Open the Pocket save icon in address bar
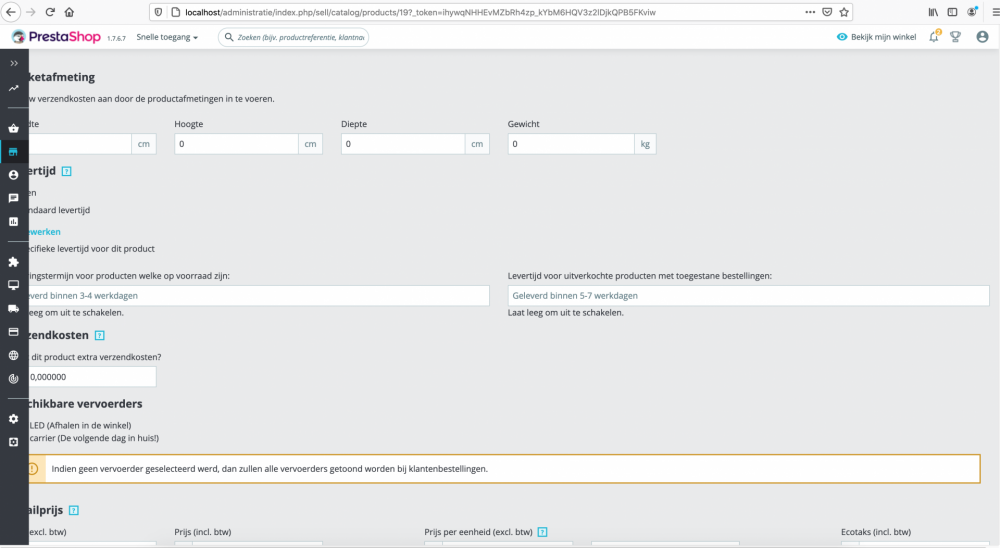Screen dimensions: 1000x548 (x=827, y=12)
